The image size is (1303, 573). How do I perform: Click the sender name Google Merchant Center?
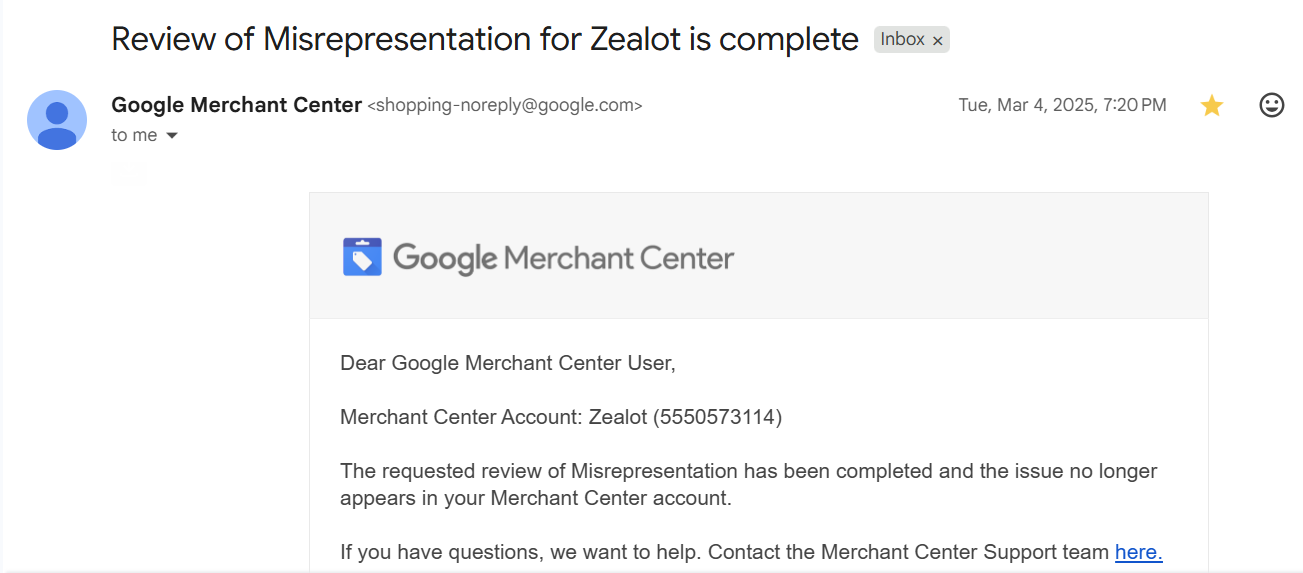coord(237,105)
